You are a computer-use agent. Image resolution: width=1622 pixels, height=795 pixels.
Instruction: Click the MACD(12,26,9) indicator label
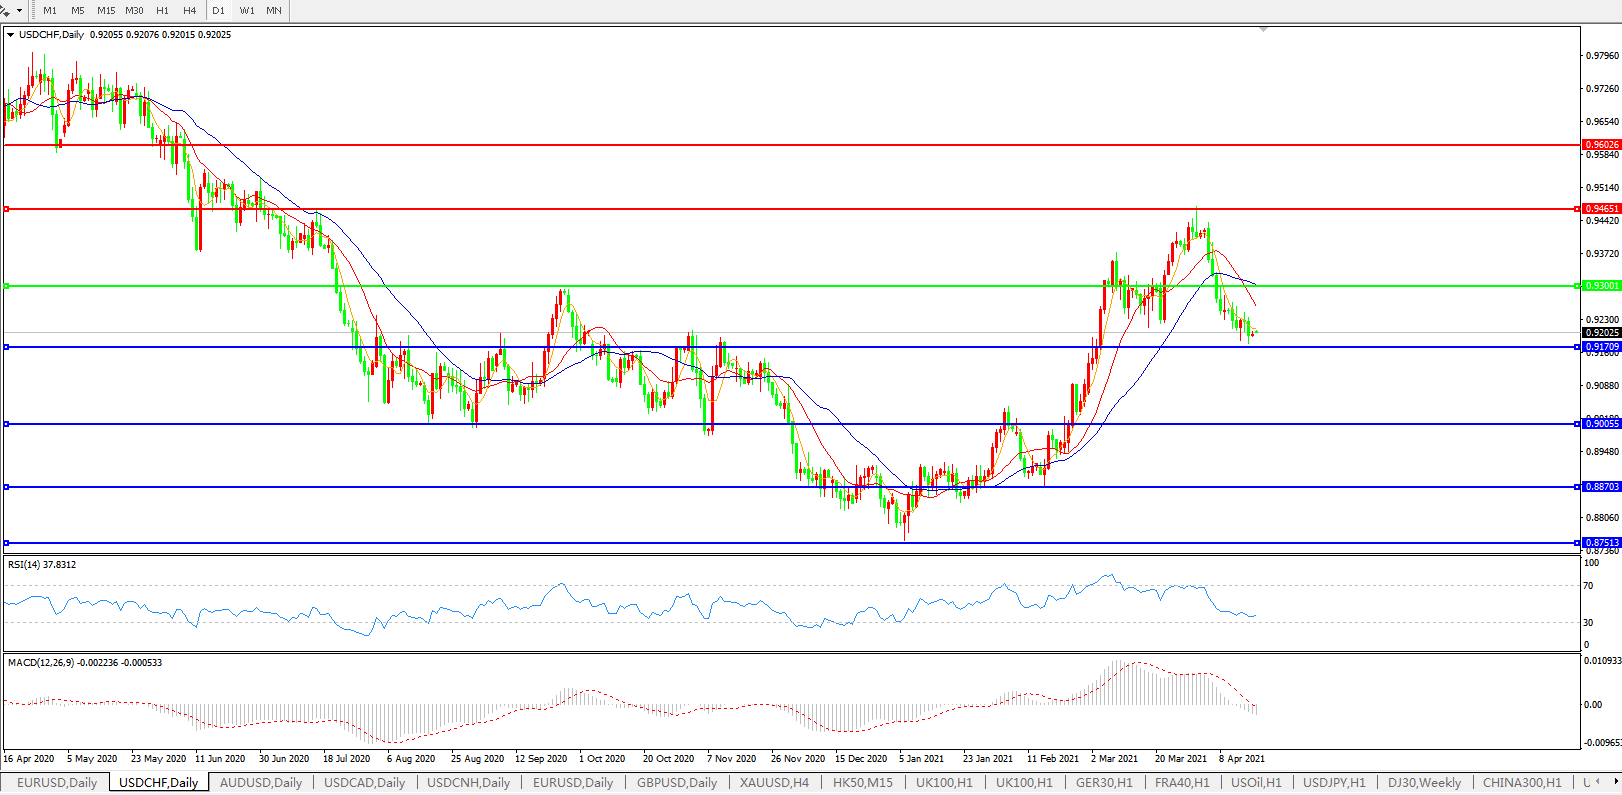[x=84, y=663]
